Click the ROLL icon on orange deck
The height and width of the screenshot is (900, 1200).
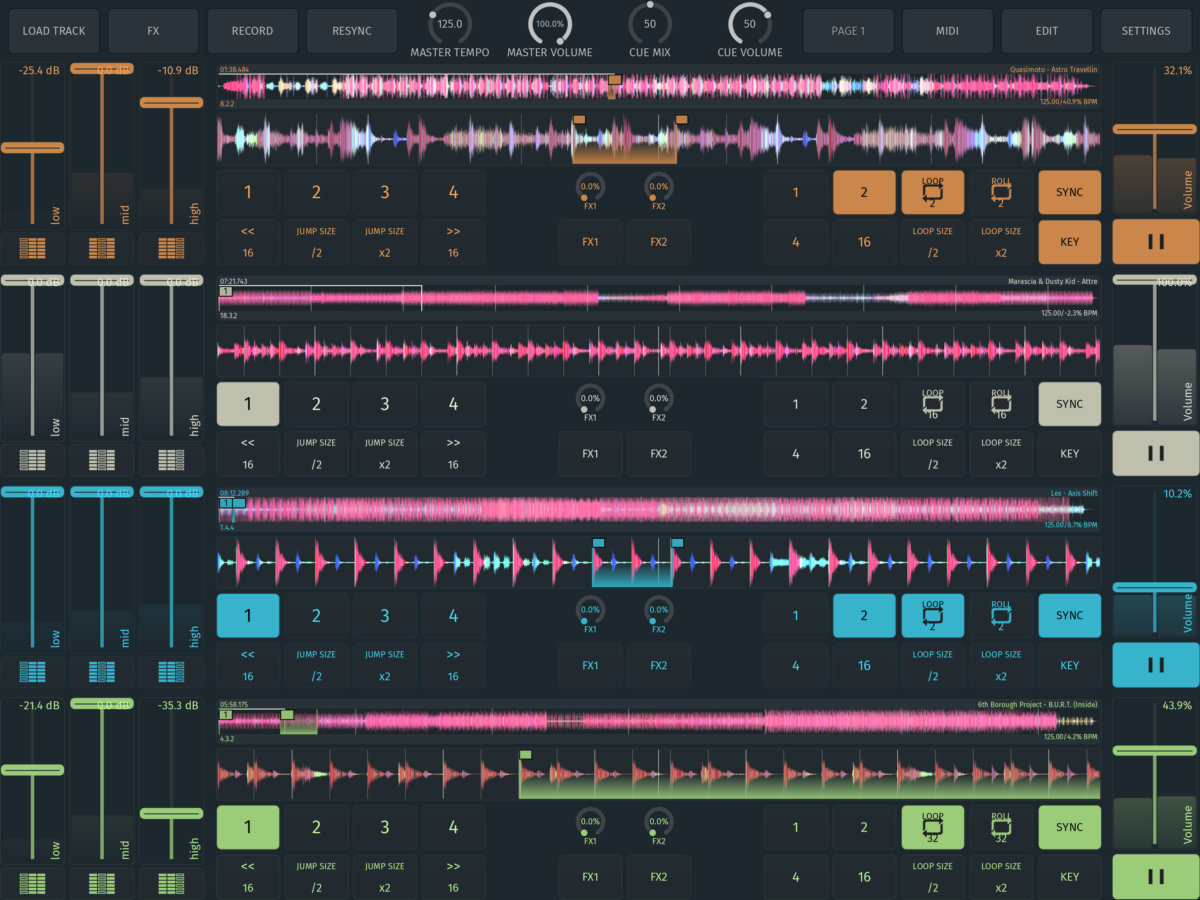coord(1001,192)
